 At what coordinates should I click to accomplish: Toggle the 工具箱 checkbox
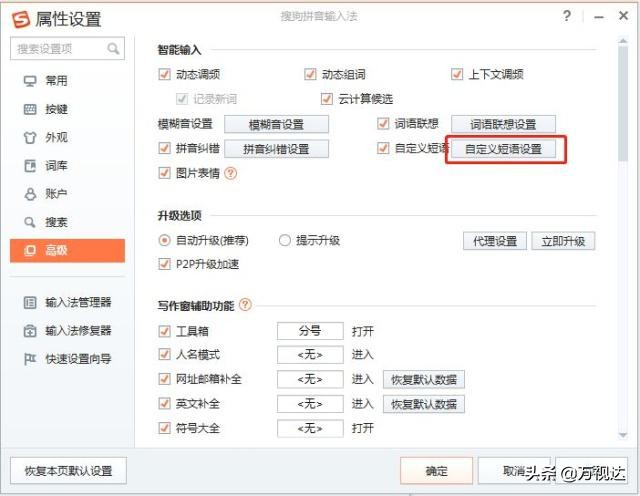(x=164, y=331)
